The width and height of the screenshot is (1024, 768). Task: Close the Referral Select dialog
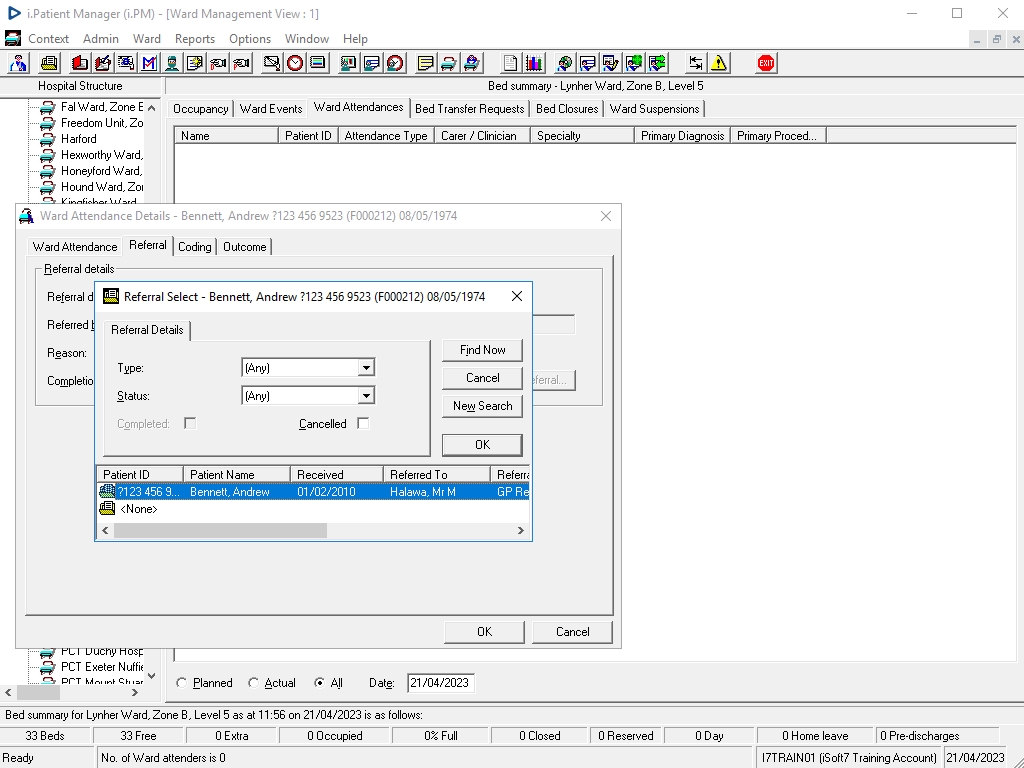(517, 296)
